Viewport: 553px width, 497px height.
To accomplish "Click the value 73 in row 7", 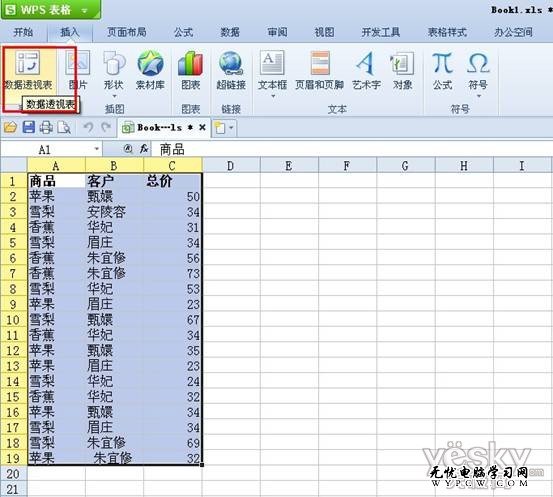I will coord(172,273).
